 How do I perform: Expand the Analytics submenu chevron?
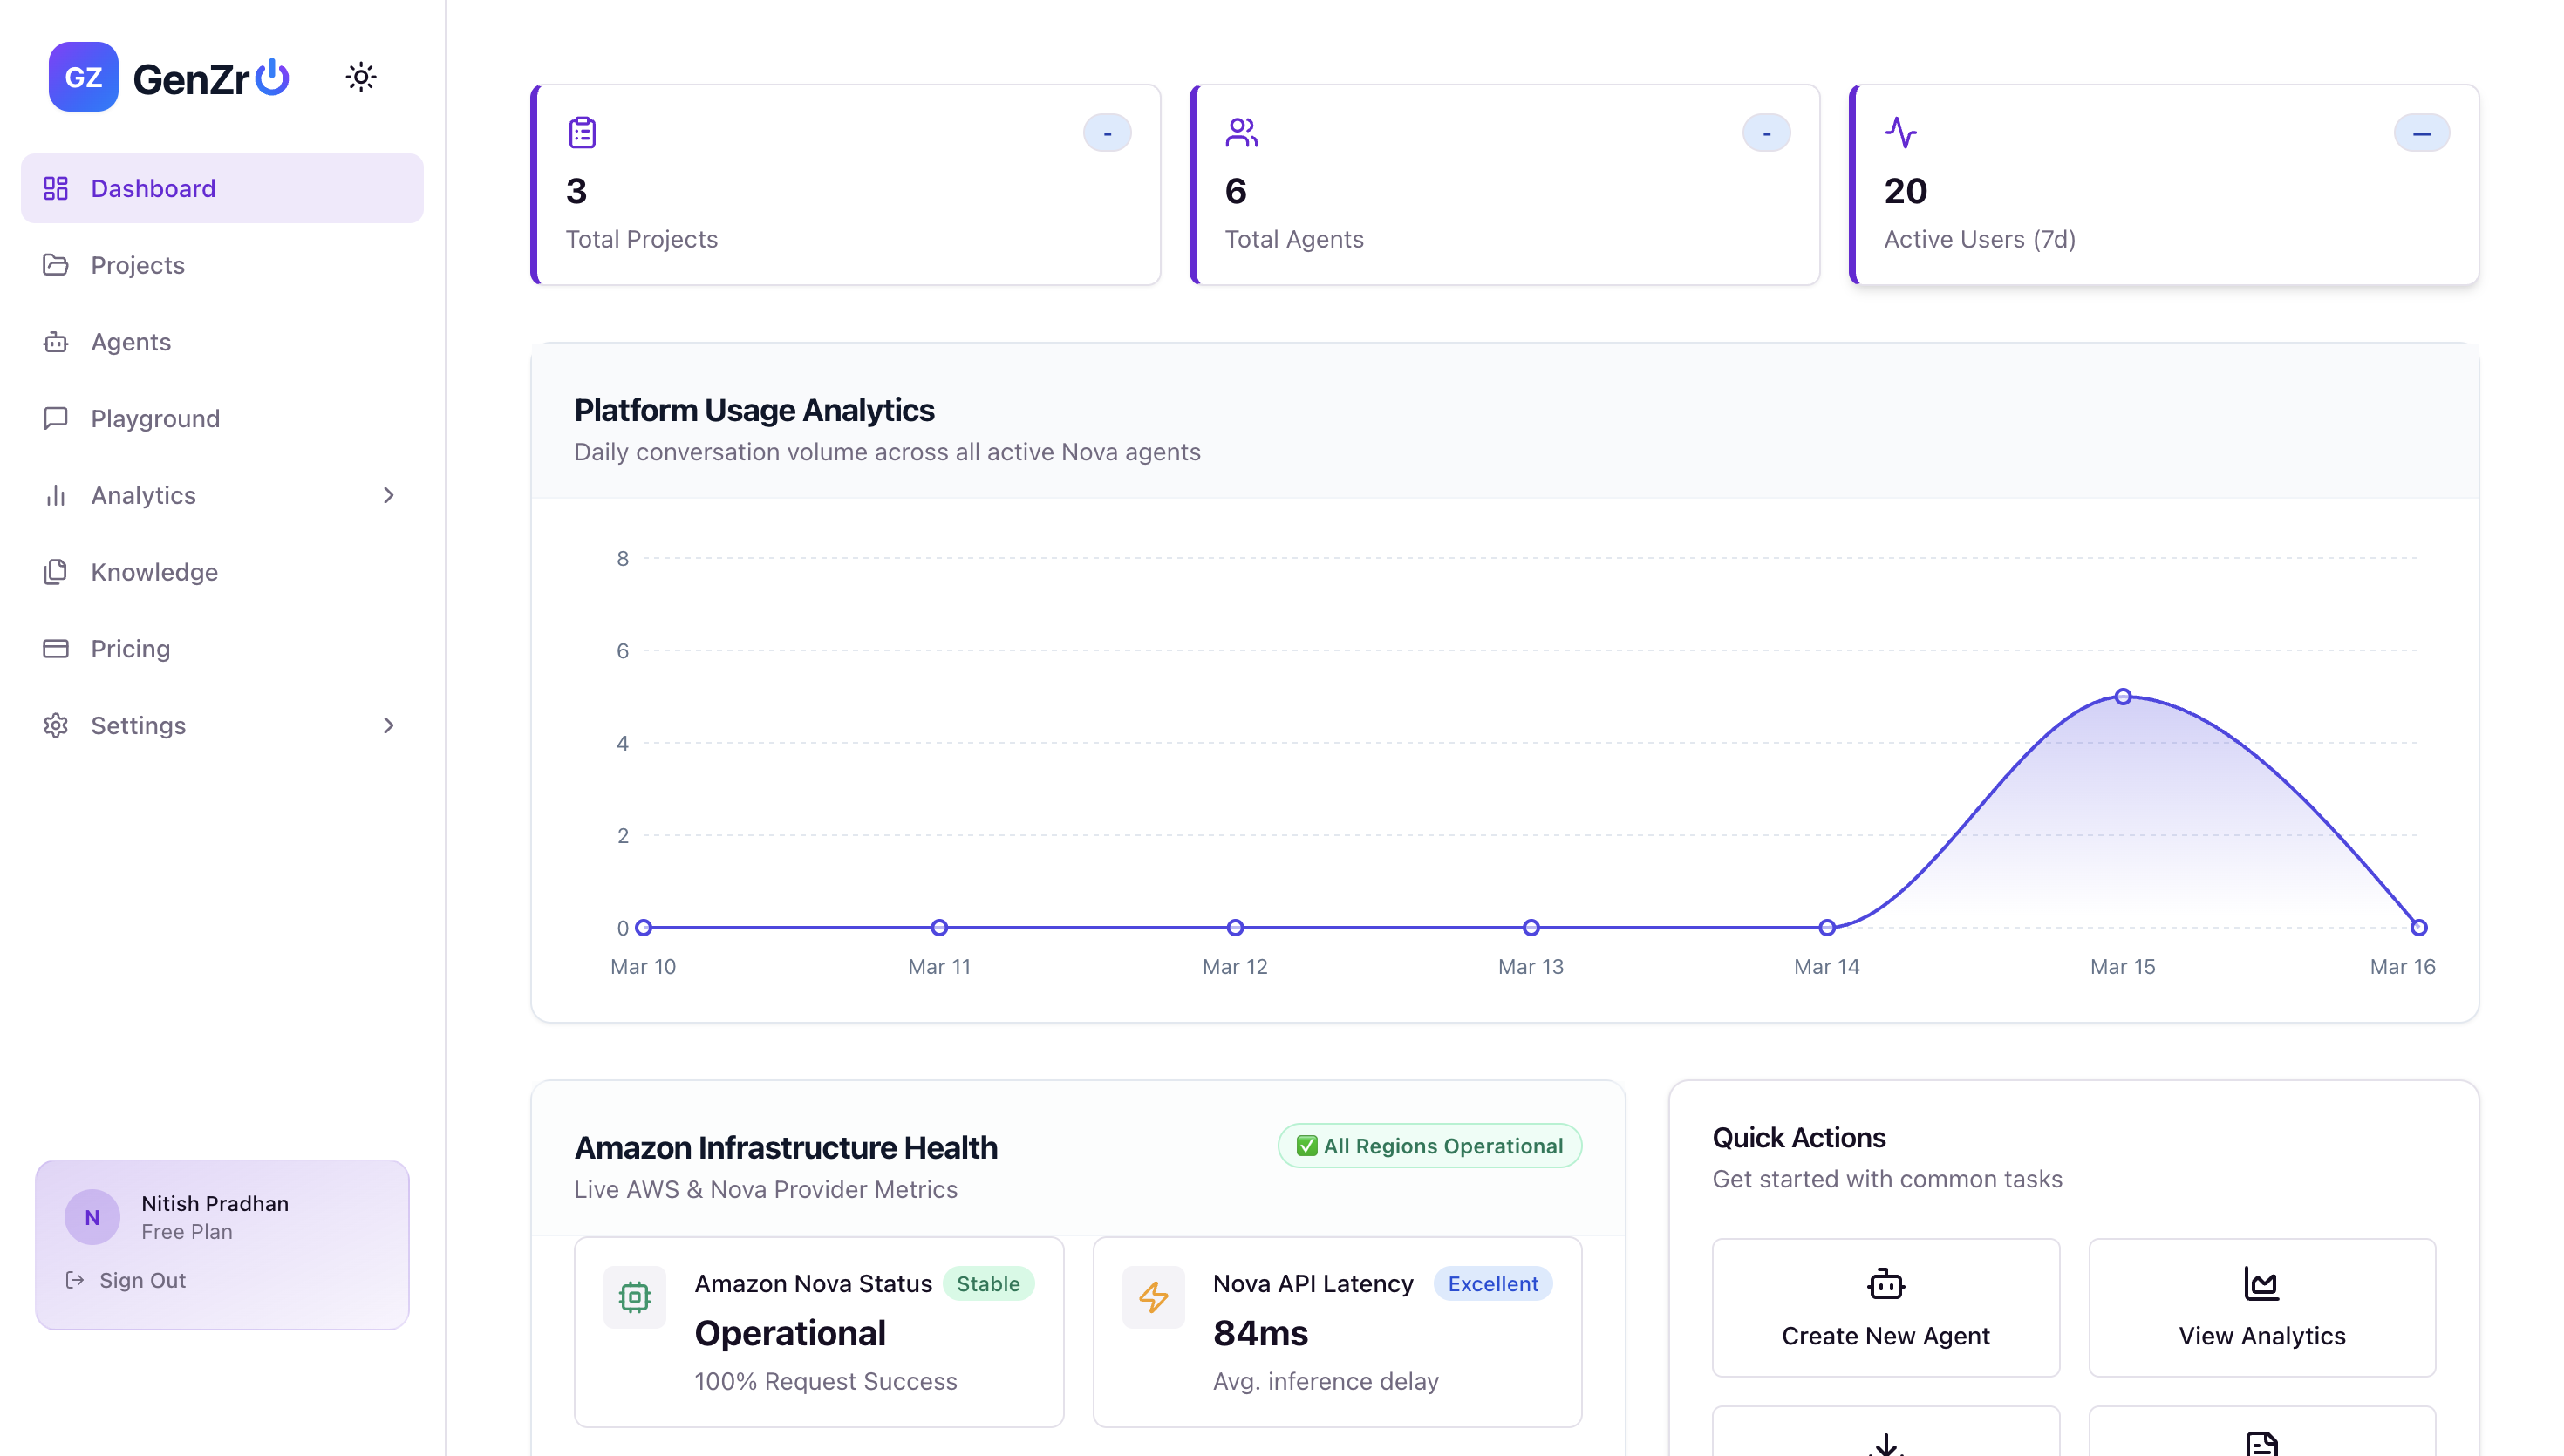click(x=388, y=495)
